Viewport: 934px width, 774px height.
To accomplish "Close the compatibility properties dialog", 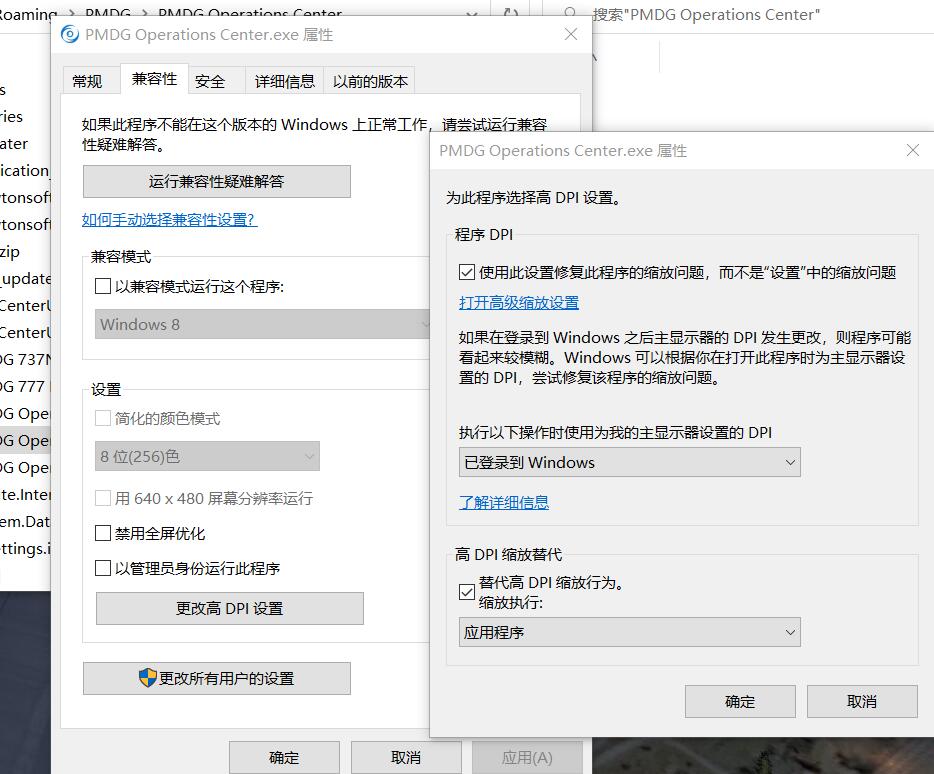I will 571,35.
